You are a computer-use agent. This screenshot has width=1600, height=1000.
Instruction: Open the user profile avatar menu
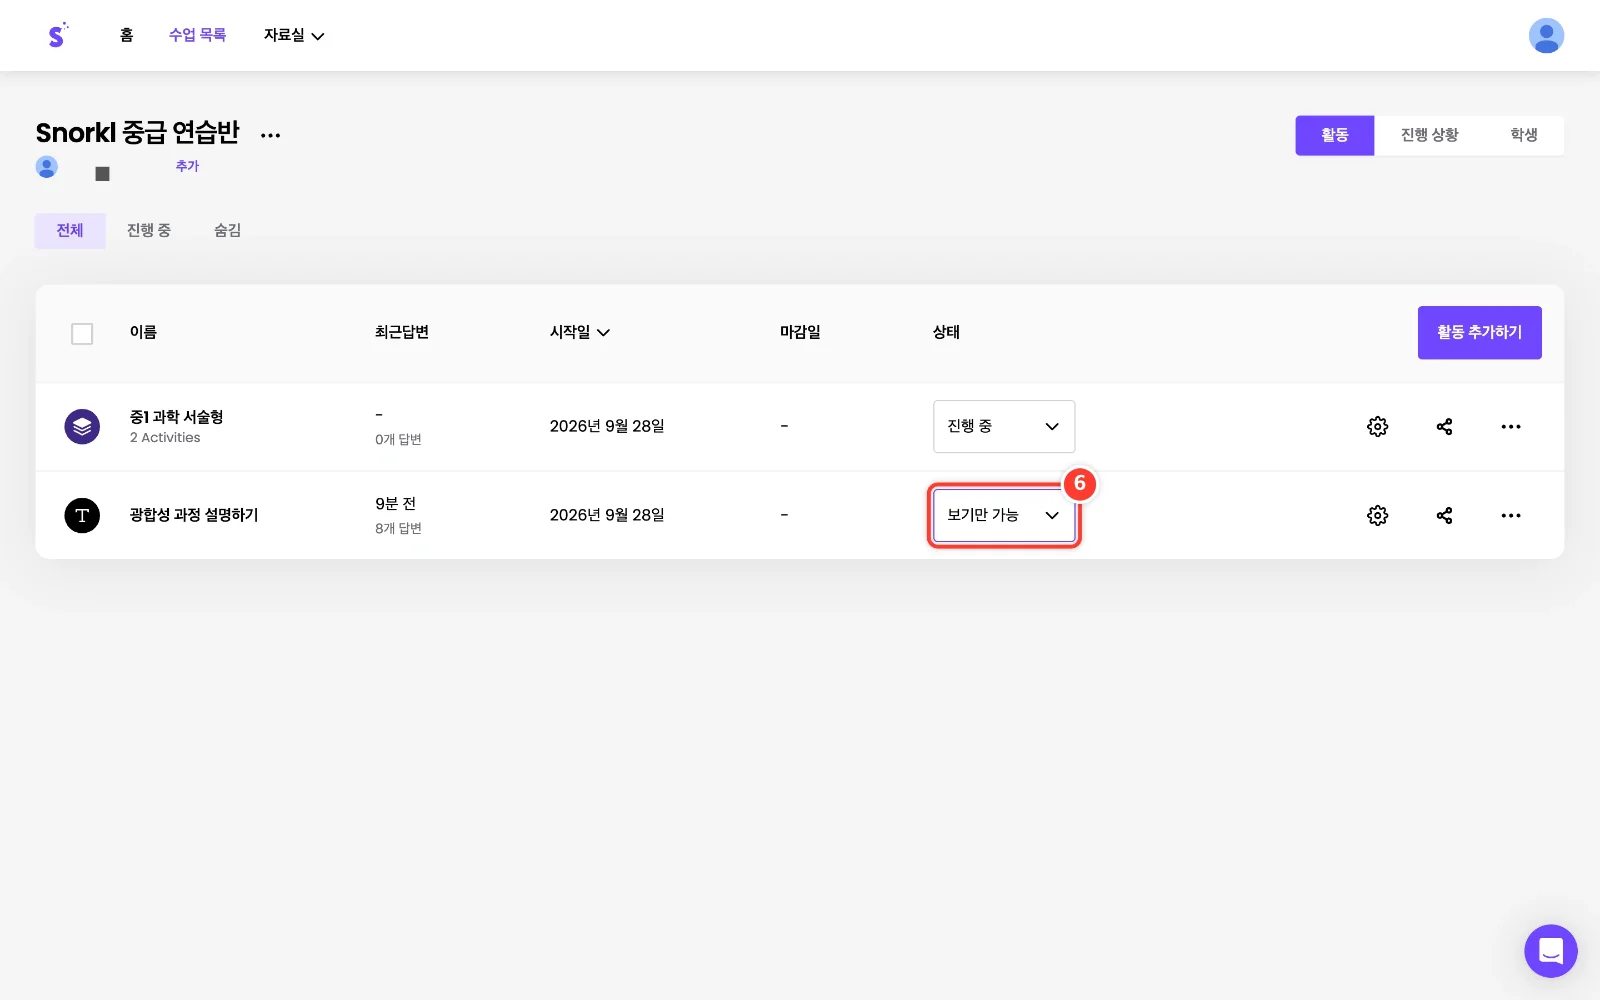1546,35
